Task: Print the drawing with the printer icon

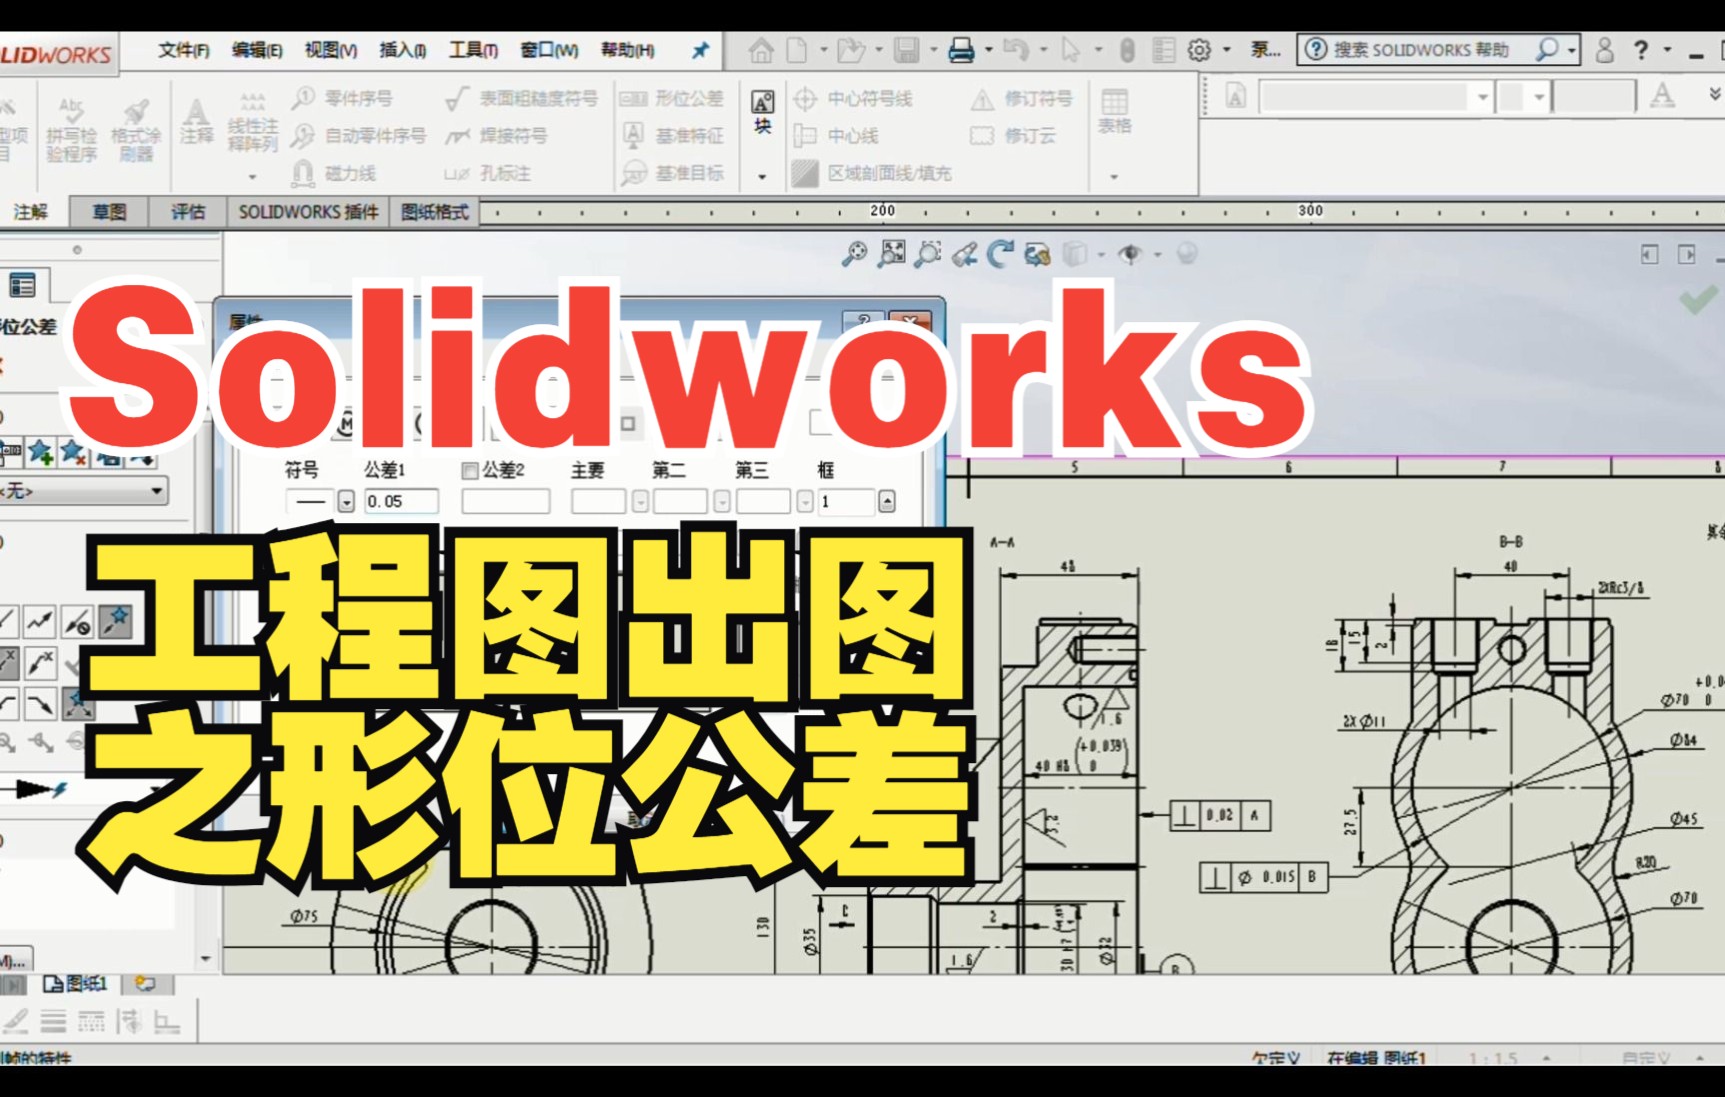Action: [961, 50]
